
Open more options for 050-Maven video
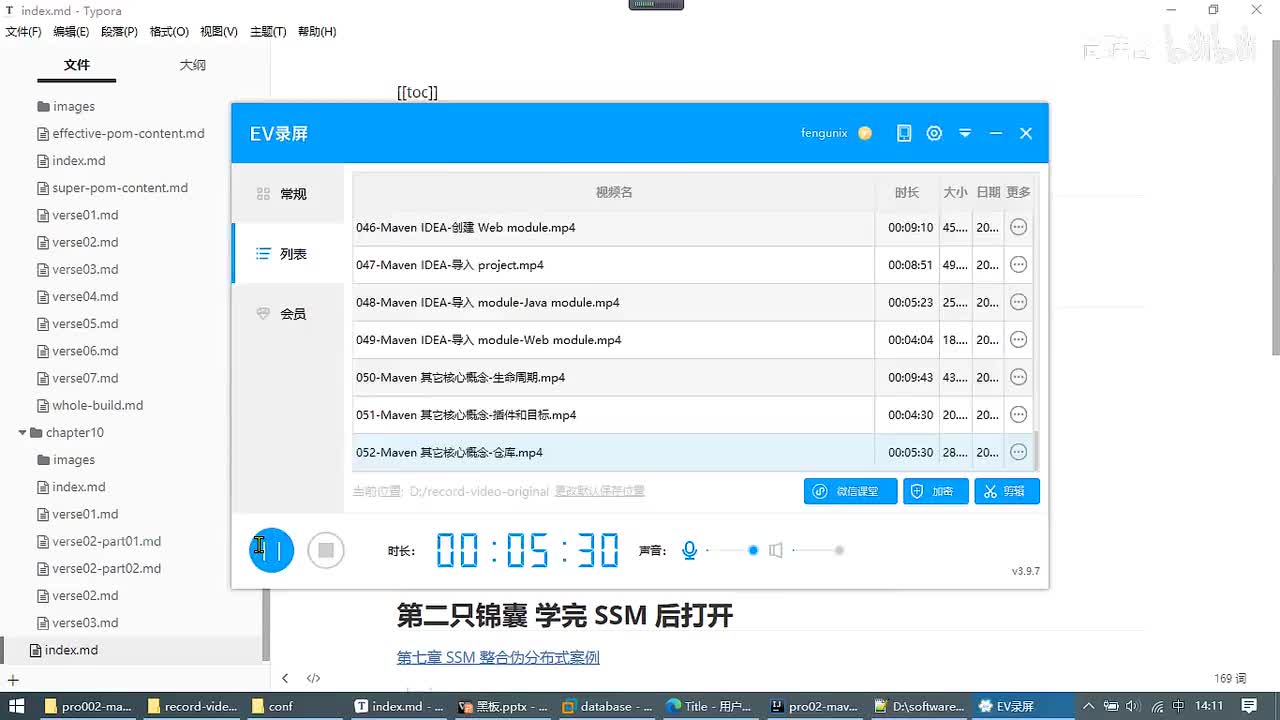tap(1018, 377)
